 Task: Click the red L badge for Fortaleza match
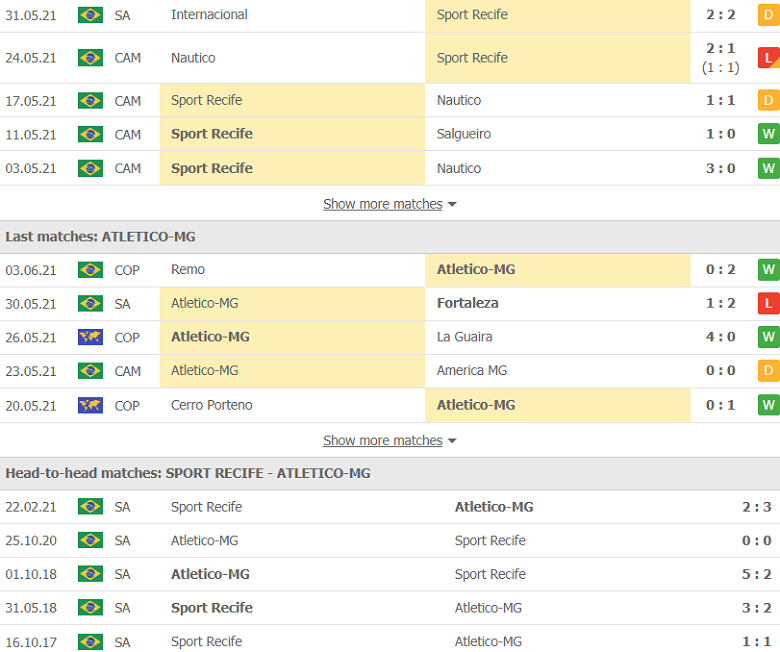768,303
